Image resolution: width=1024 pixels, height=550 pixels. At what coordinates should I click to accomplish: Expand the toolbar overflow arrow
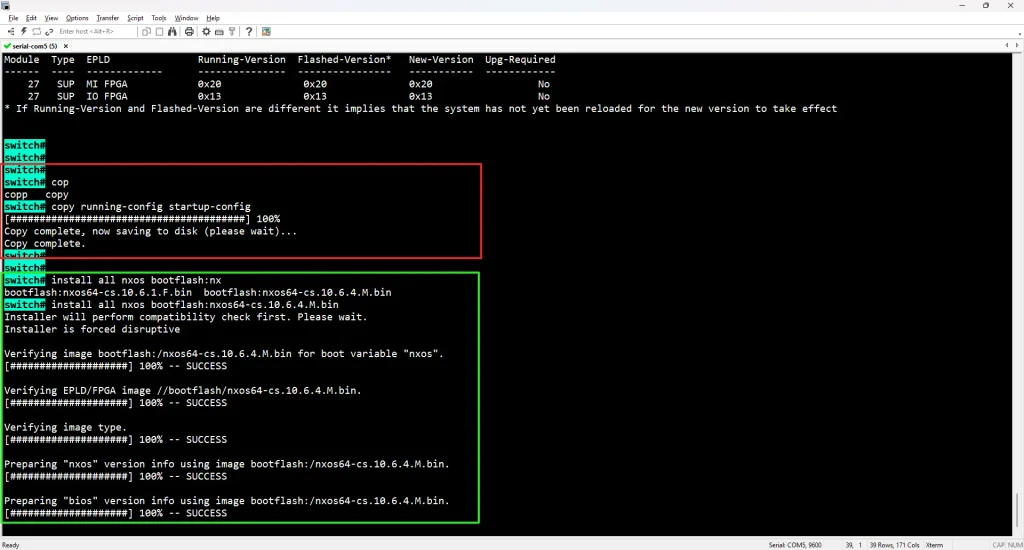1019,34
